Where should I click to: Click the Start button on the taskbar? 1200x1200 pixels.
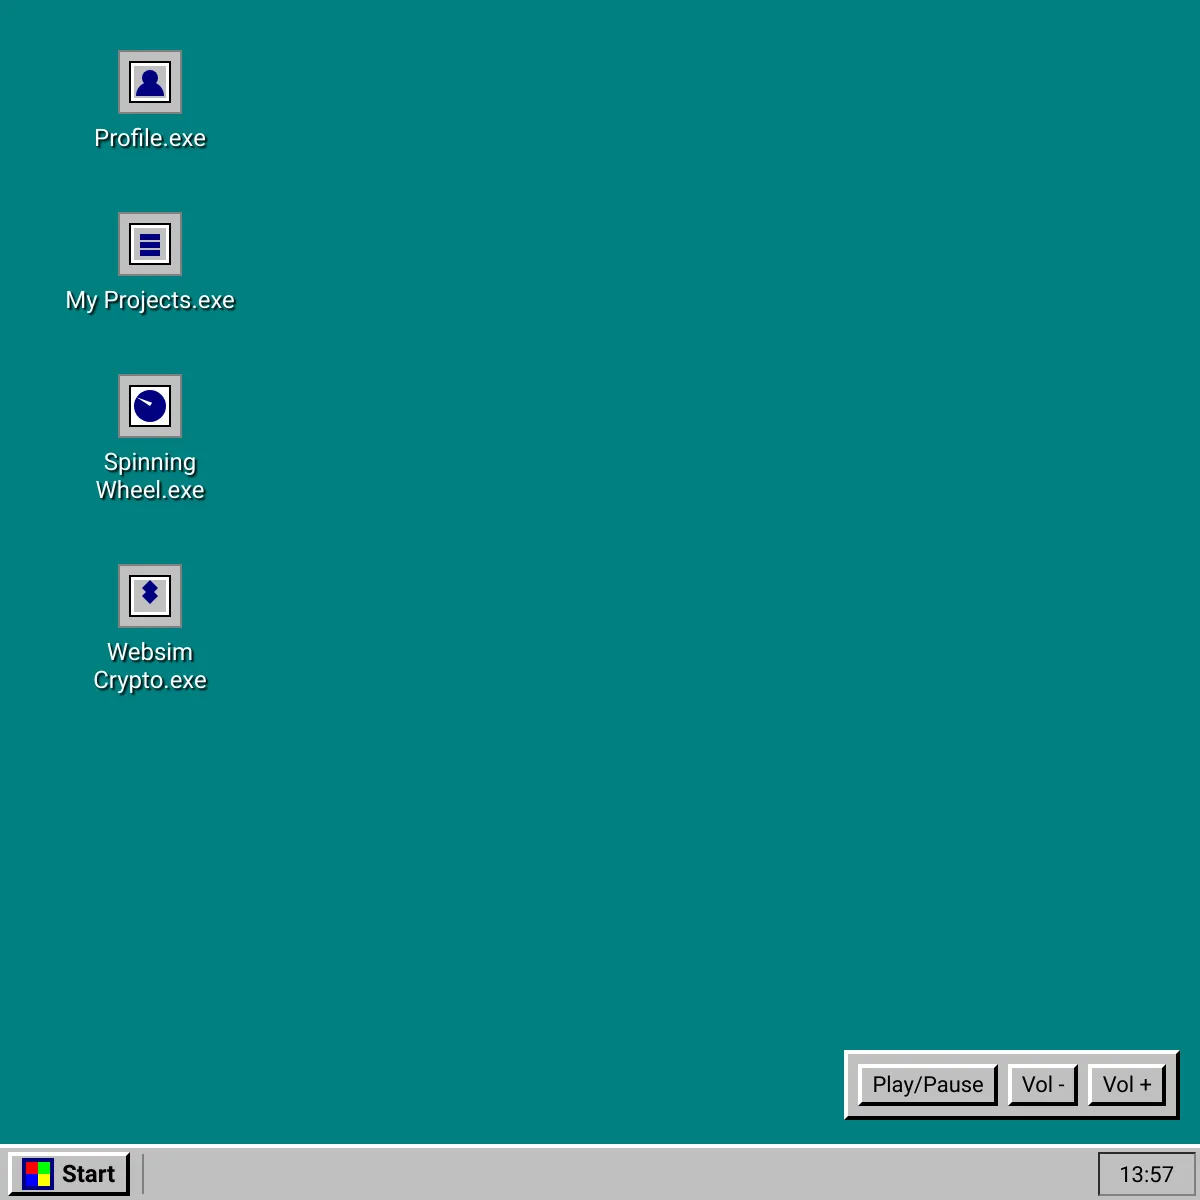(70, 1174)
